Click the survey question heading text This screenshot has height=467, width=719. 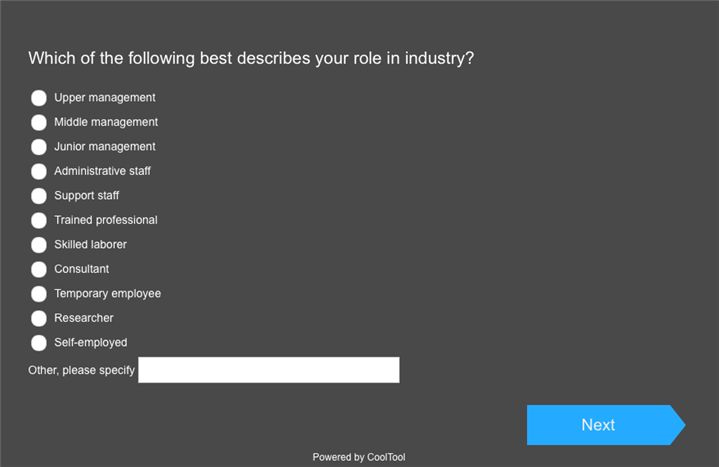click(x=251, y=58)
